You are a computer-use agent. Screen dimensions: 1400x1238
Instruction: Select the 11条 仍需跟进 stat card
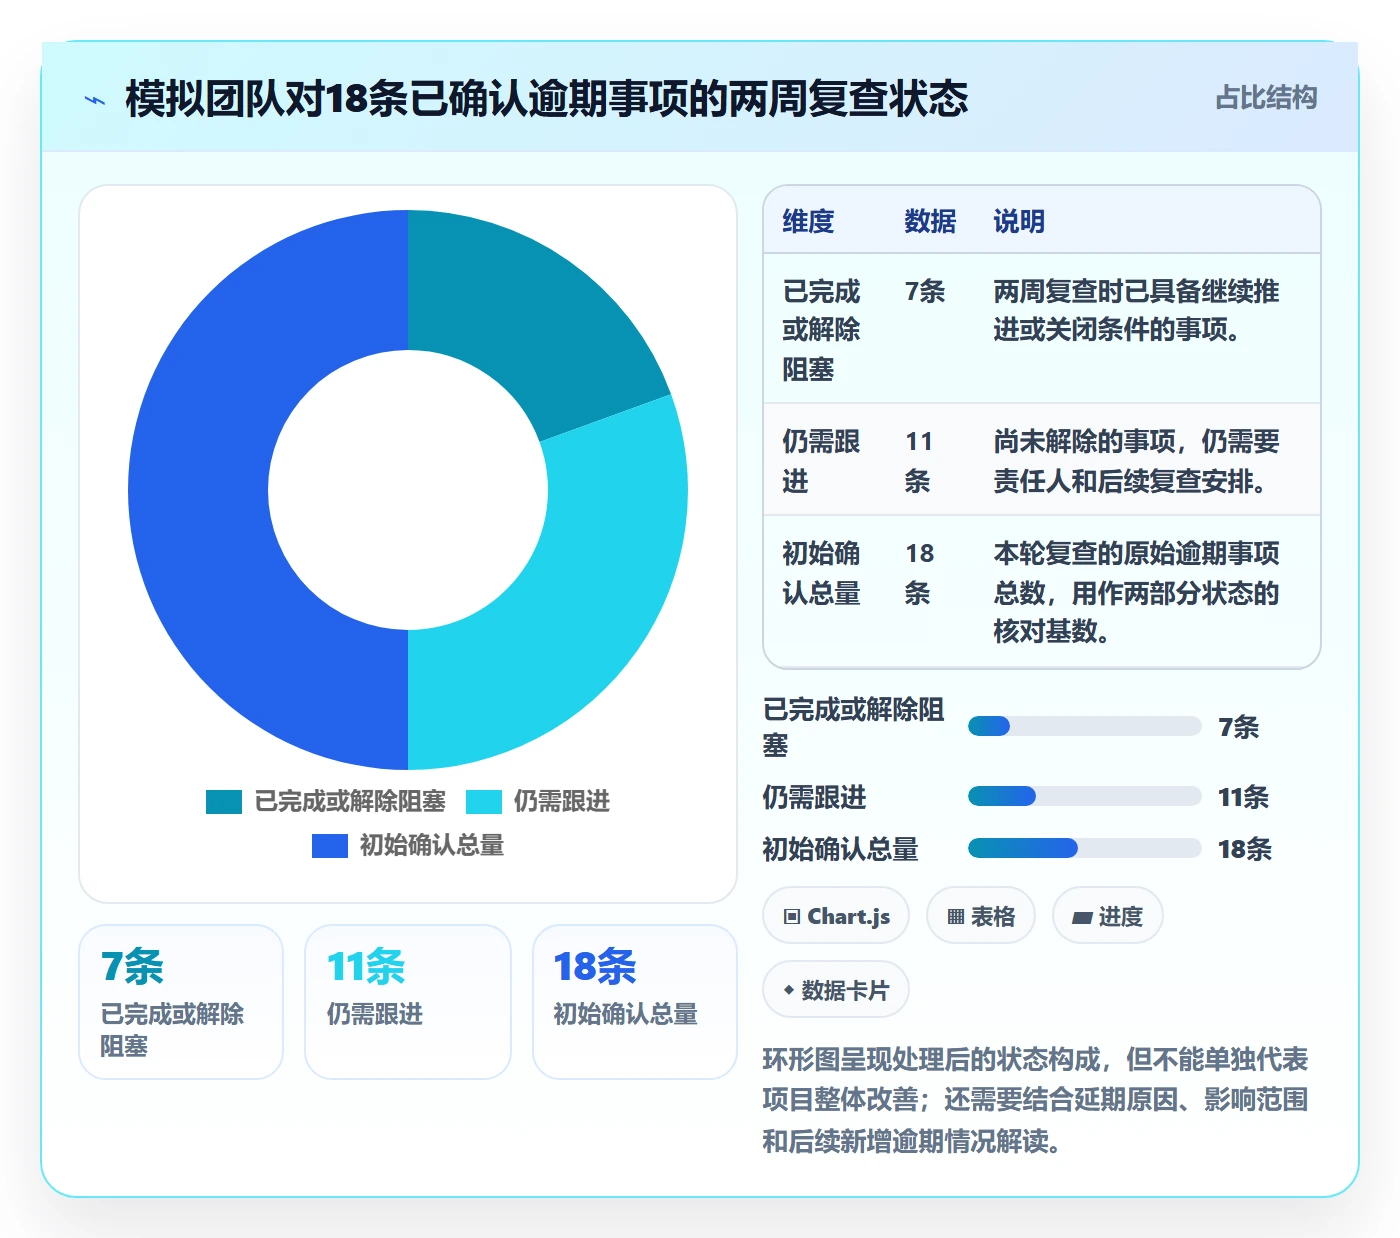[x=408, y=1002]
